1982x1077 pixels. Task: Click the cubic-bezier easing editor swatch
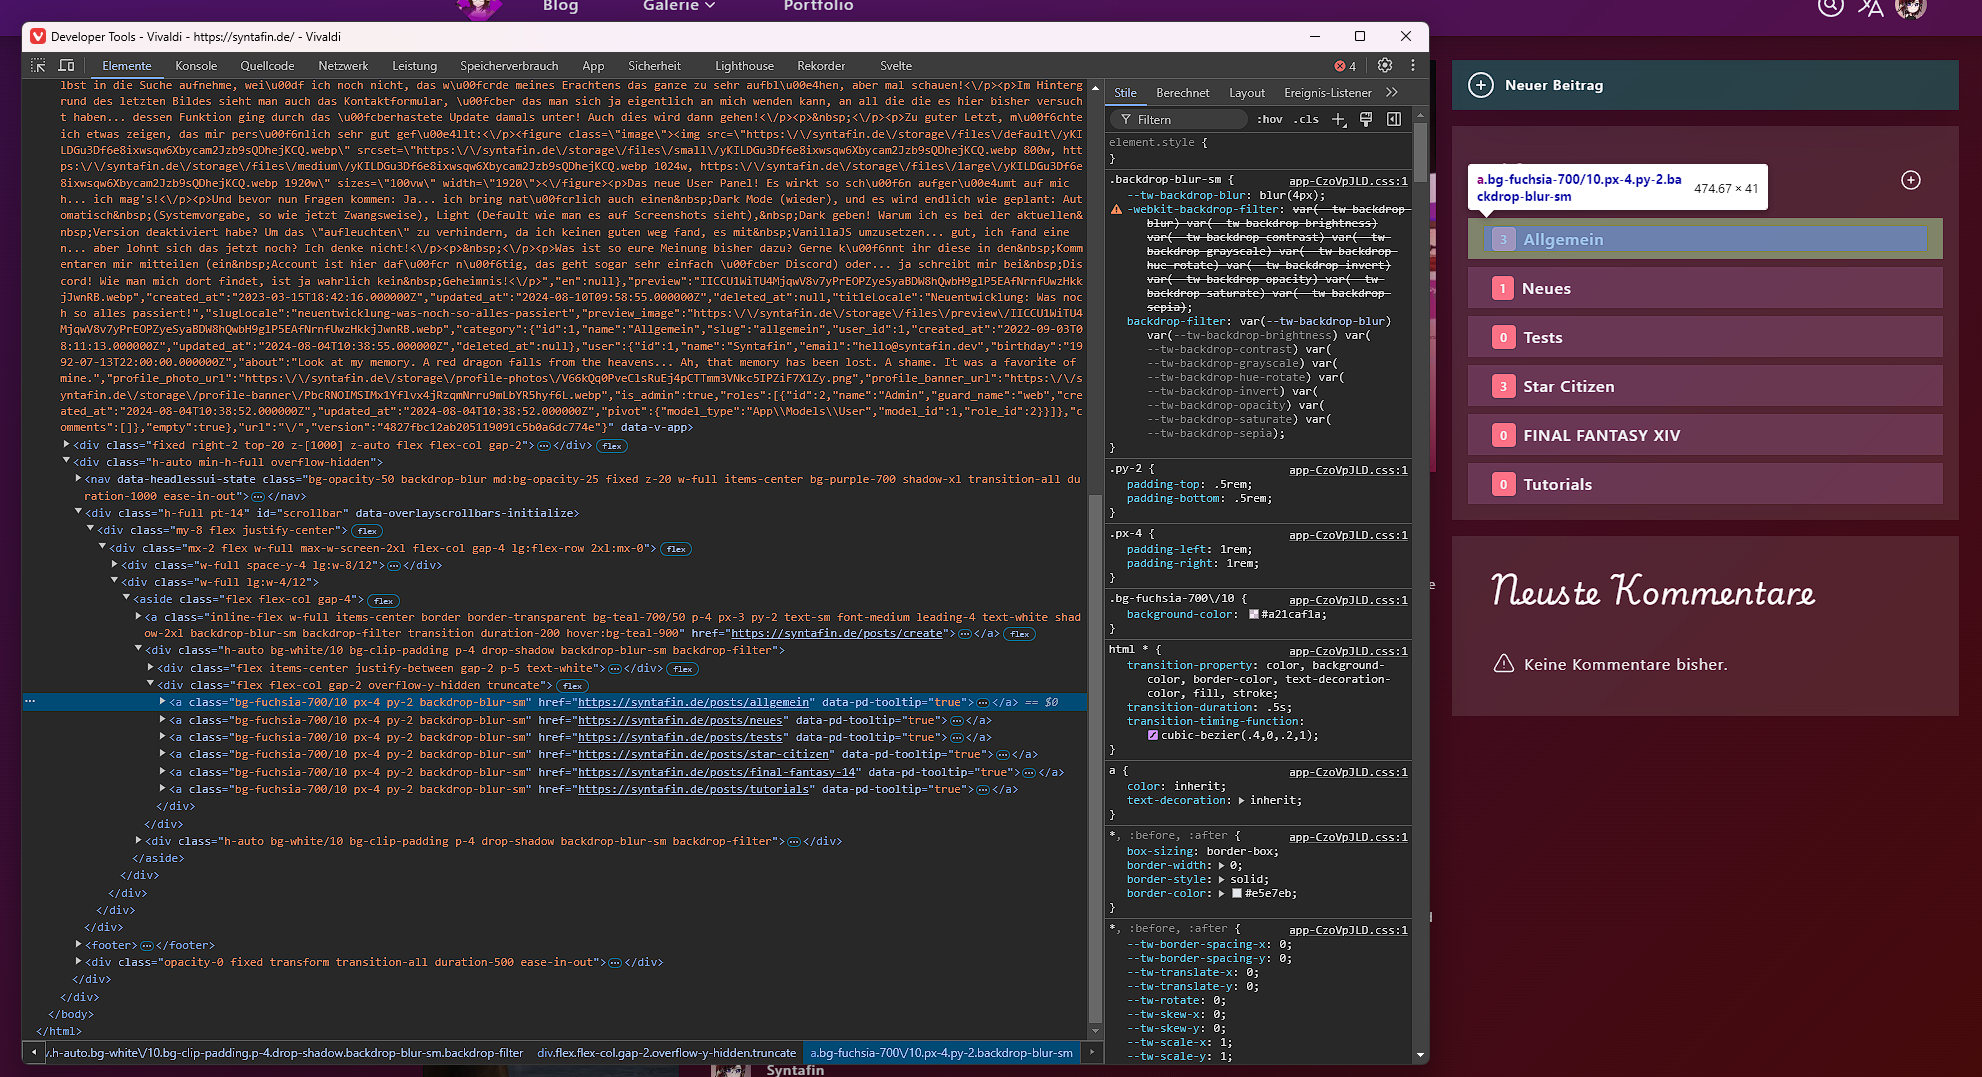click(1152, 735)
